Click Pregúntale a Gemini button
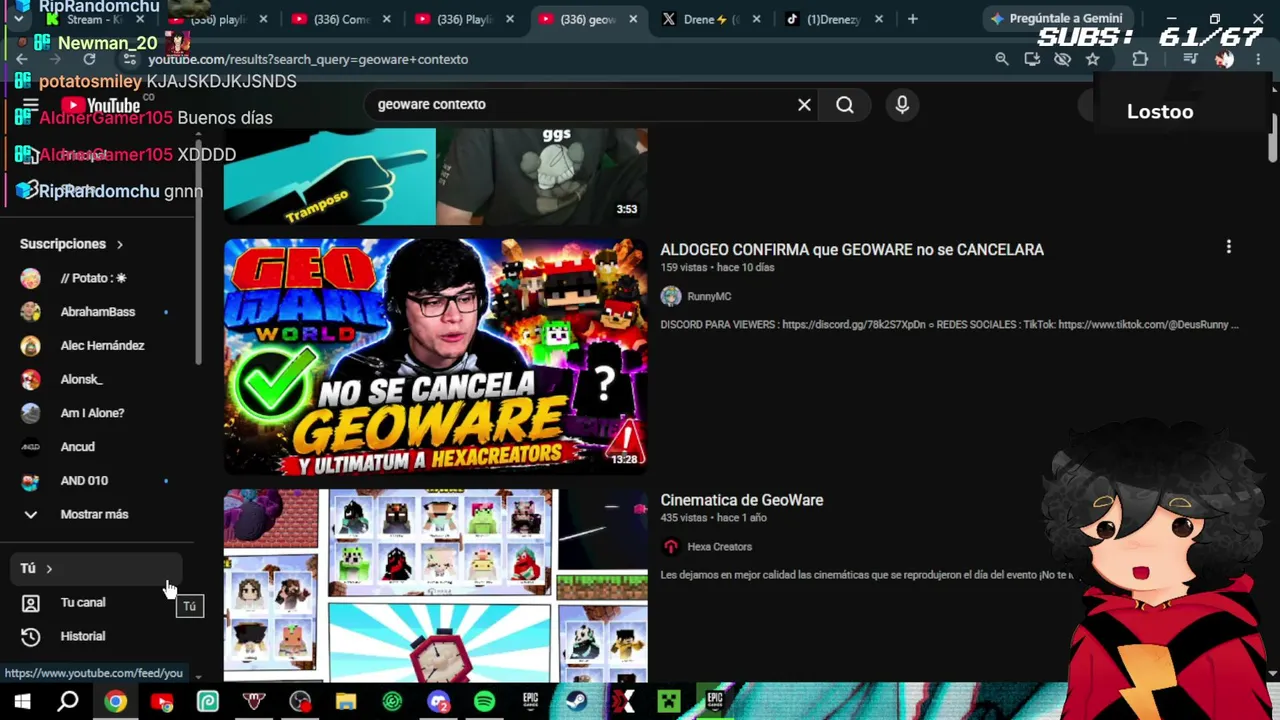The image size is (1280, 720). point(1060,19)
